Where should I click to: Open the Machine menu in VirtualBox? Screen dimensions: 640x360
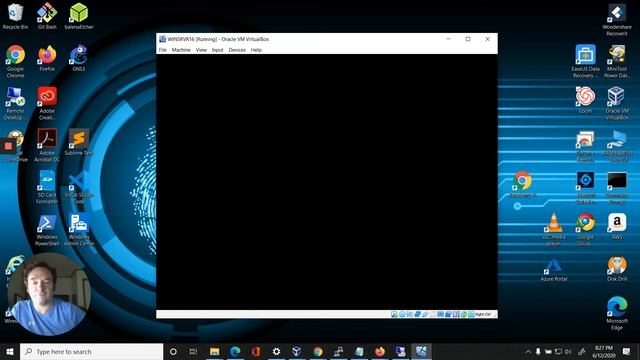tap(181, 50)
